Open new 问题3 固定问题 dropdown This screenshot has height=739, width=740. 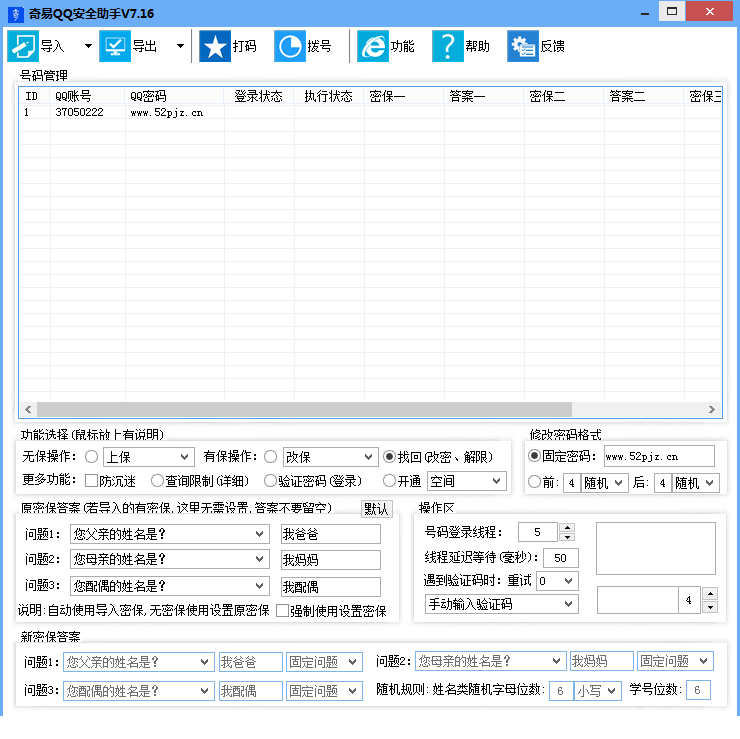pyautogui.click(x=324, y=691)
